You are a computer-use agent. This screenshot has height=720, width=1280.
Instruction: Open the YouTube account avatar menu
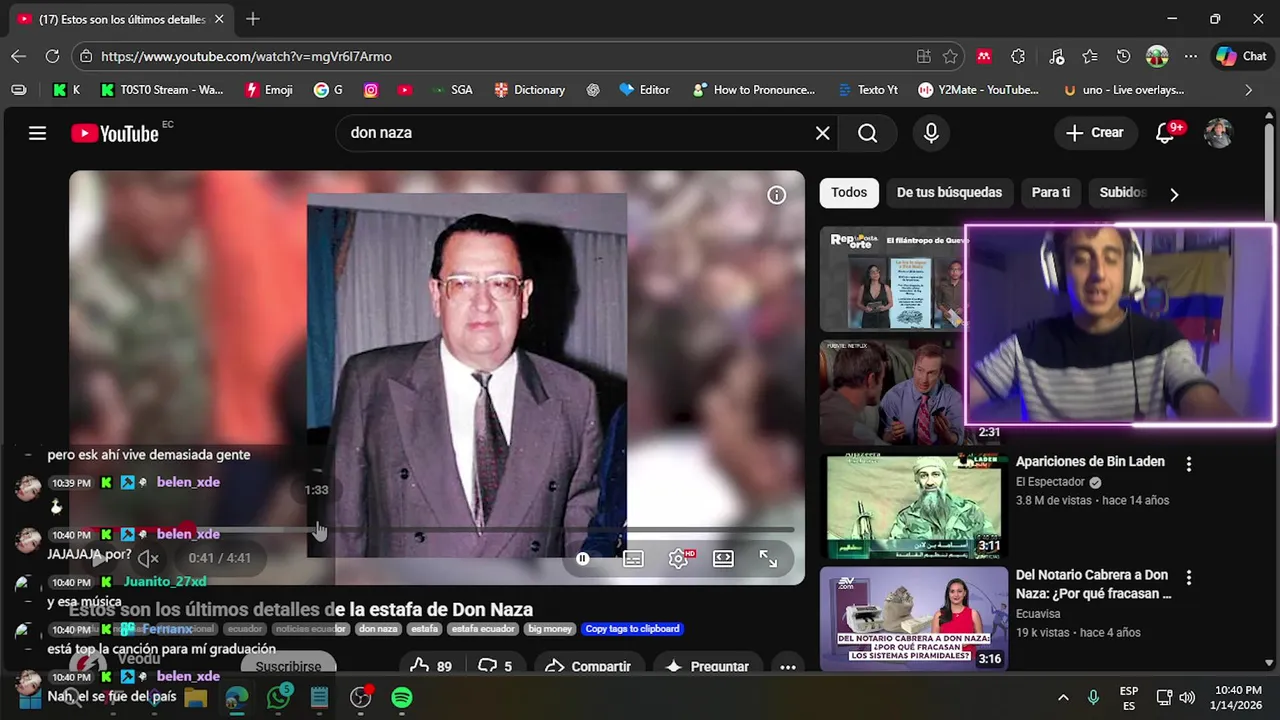click(1218, 133)
